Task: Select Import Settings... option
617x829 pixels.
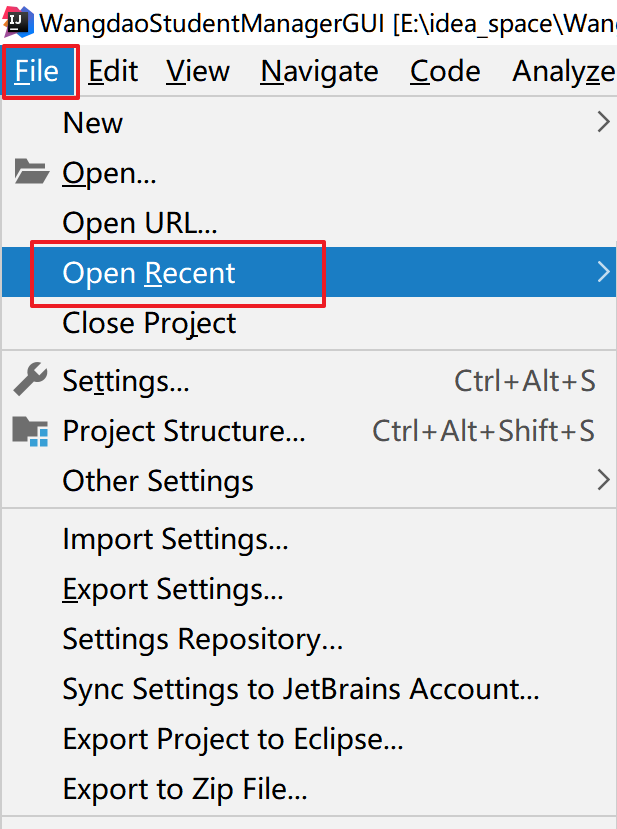Action: [175, 540]
